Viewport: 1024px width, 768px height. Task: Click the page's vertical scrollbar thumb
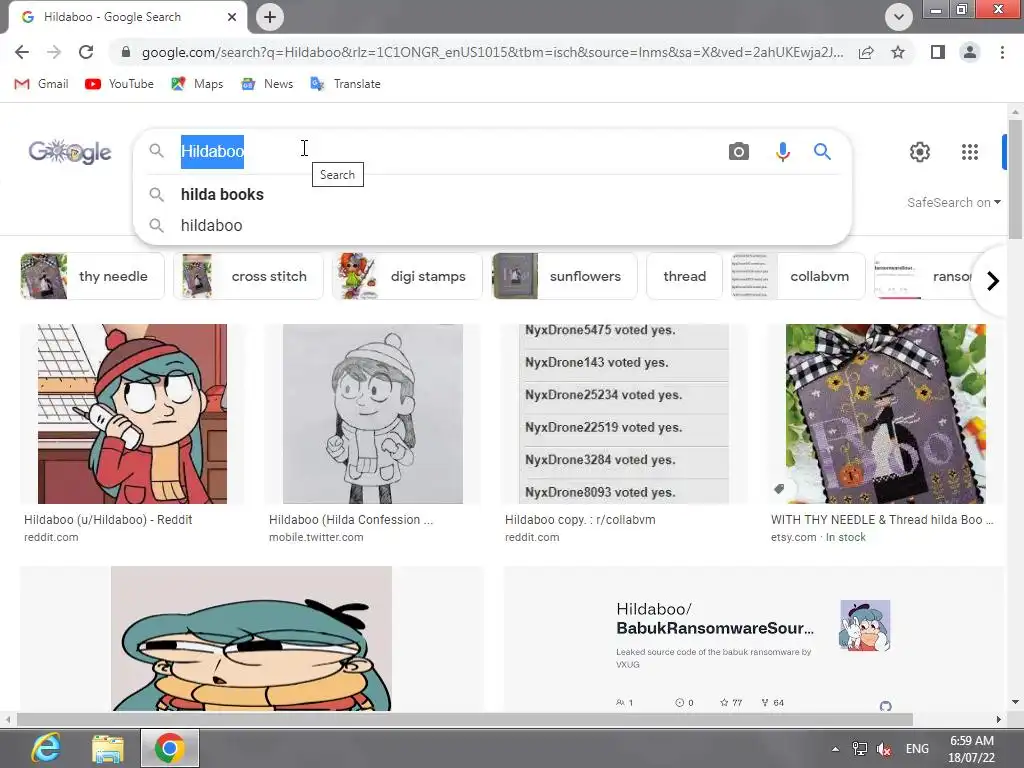pyautogui.click(x=1015, y=180)
